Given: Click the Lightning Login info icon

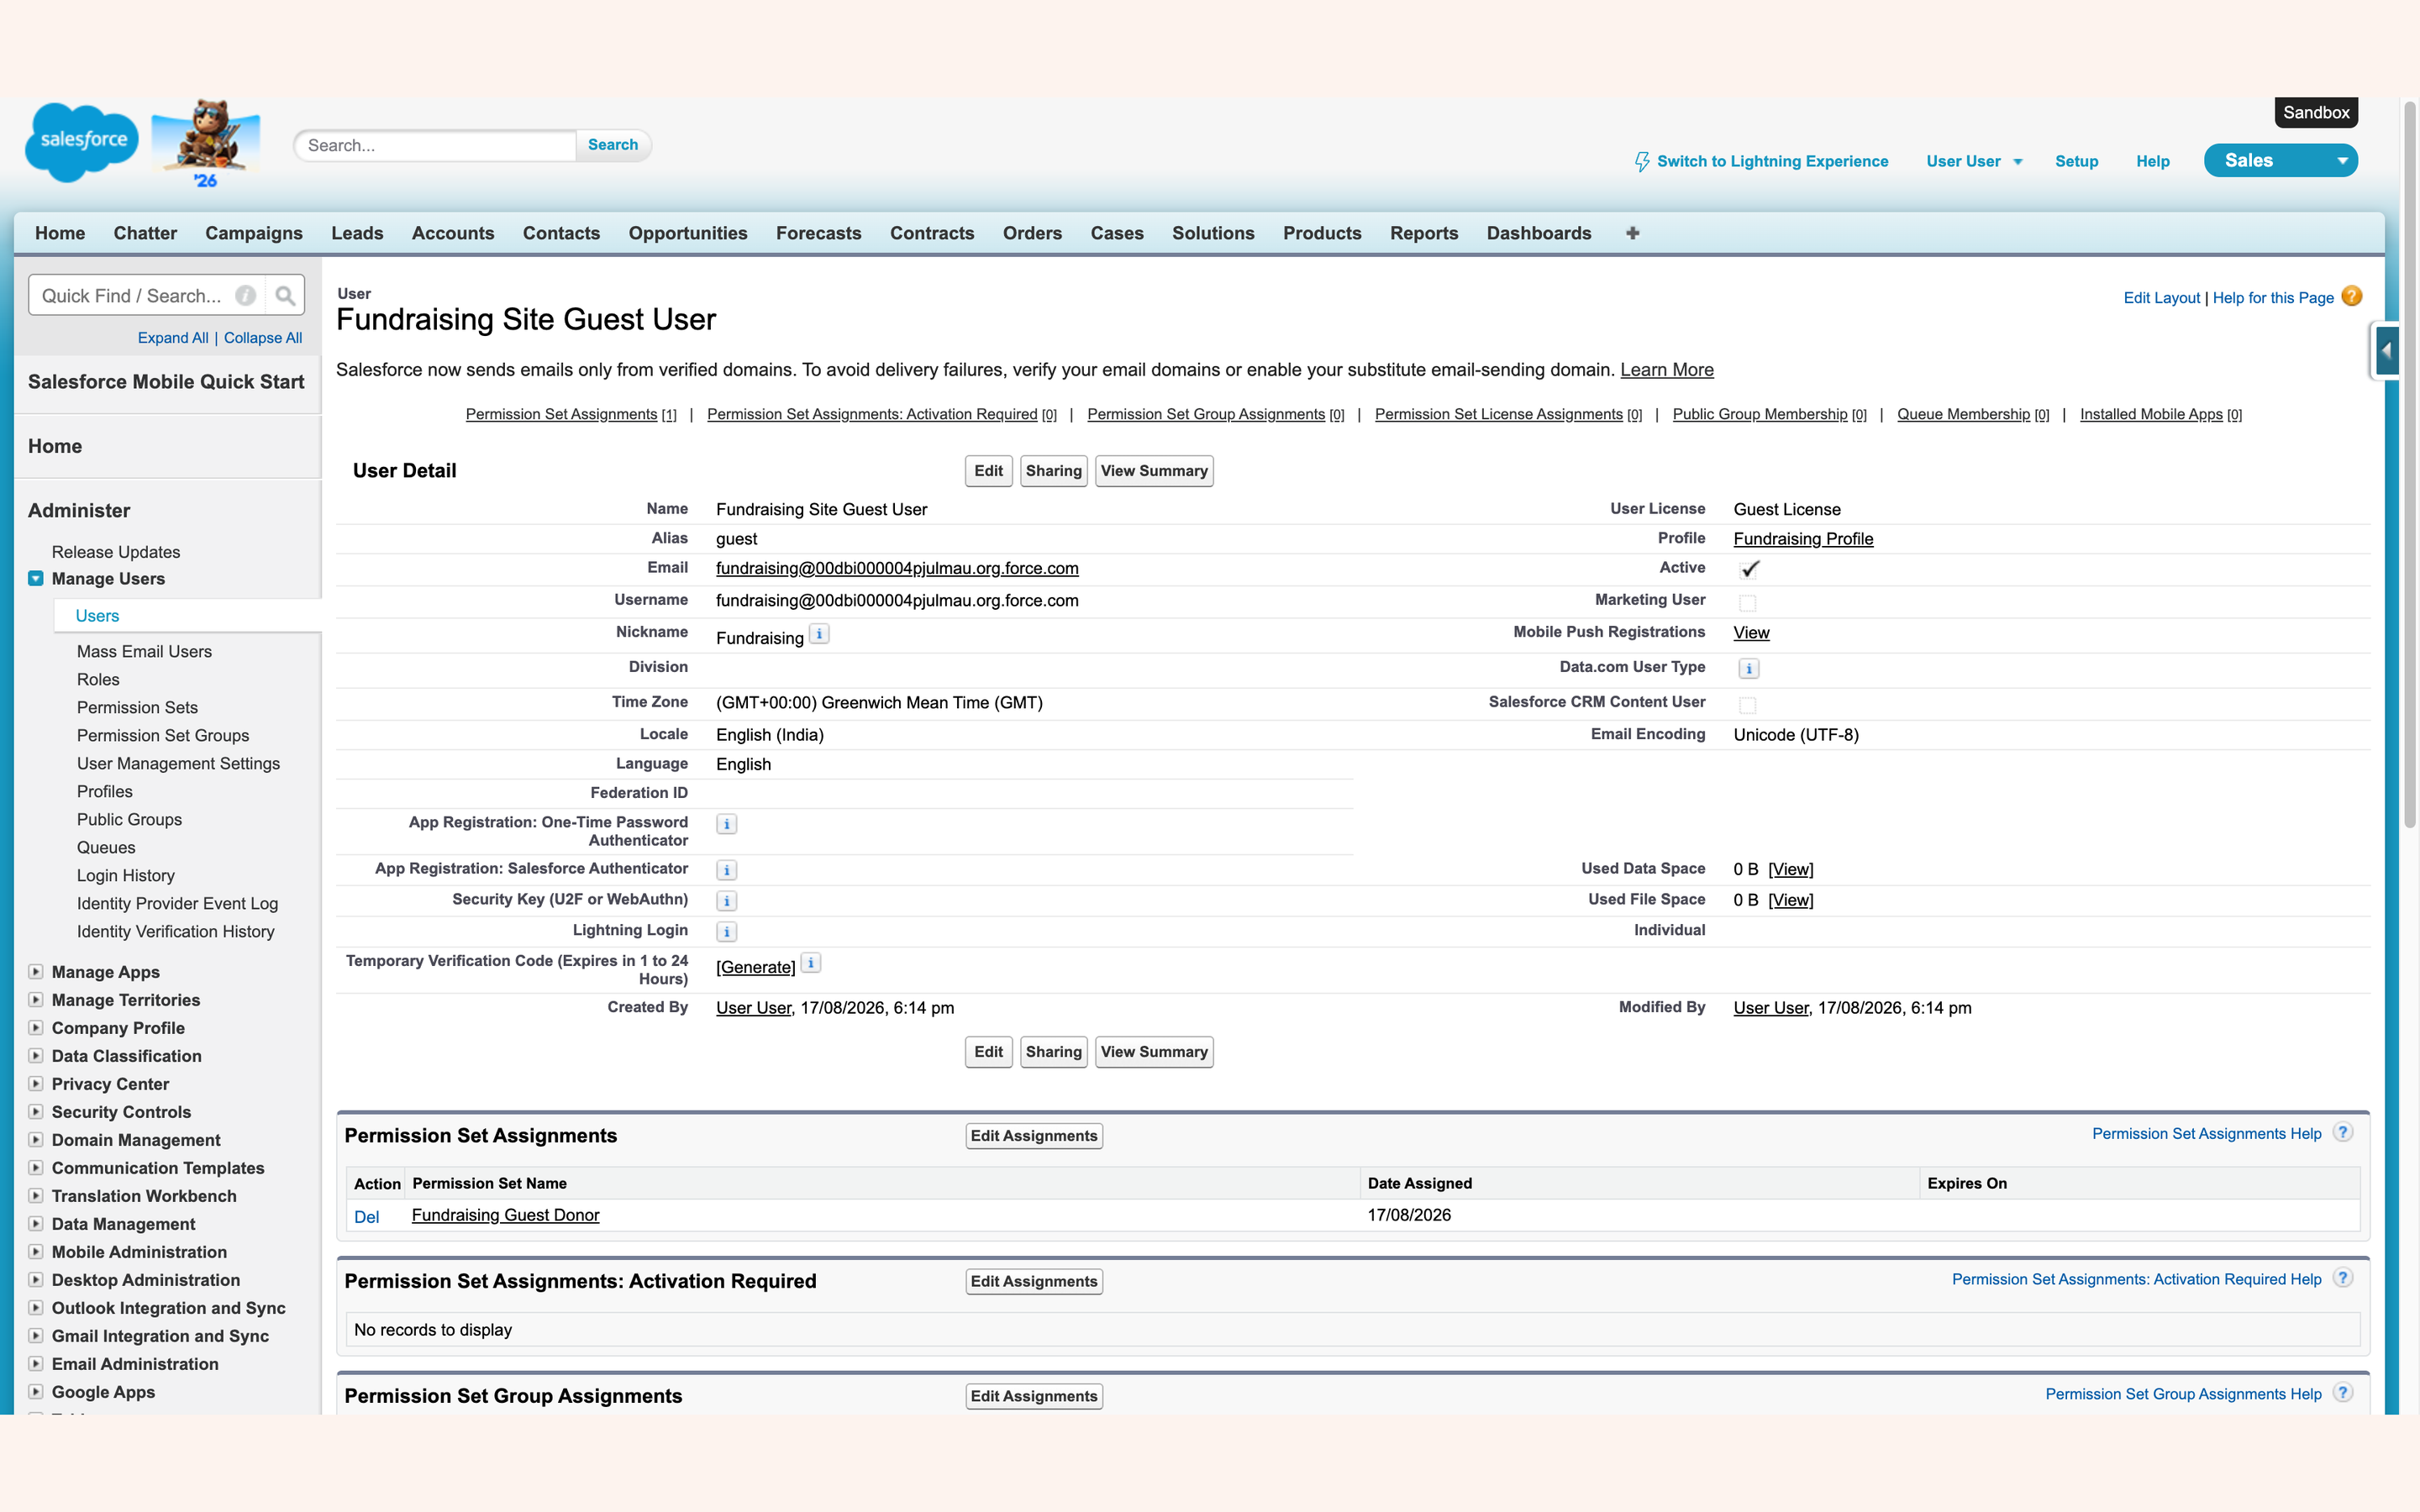Looking at the screenshot, I should click(x=727, y=933).
